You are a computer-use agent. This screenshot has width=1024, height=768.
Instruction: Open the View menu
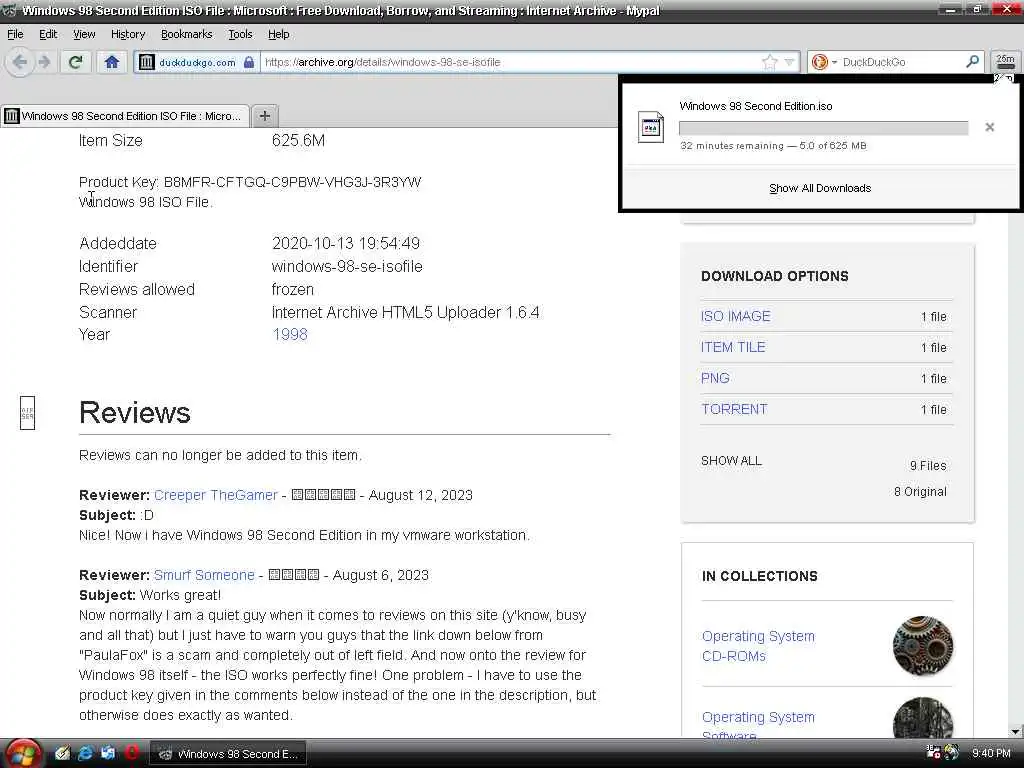pyautogui.click(x=84, y=34)
